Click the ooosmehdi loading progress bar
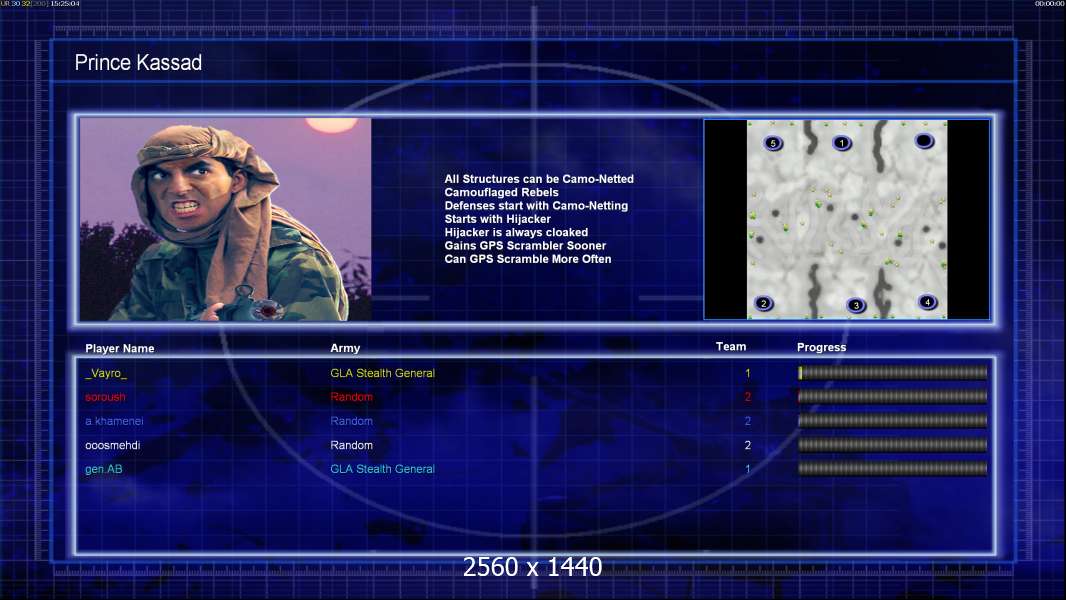 pos(893,444)
